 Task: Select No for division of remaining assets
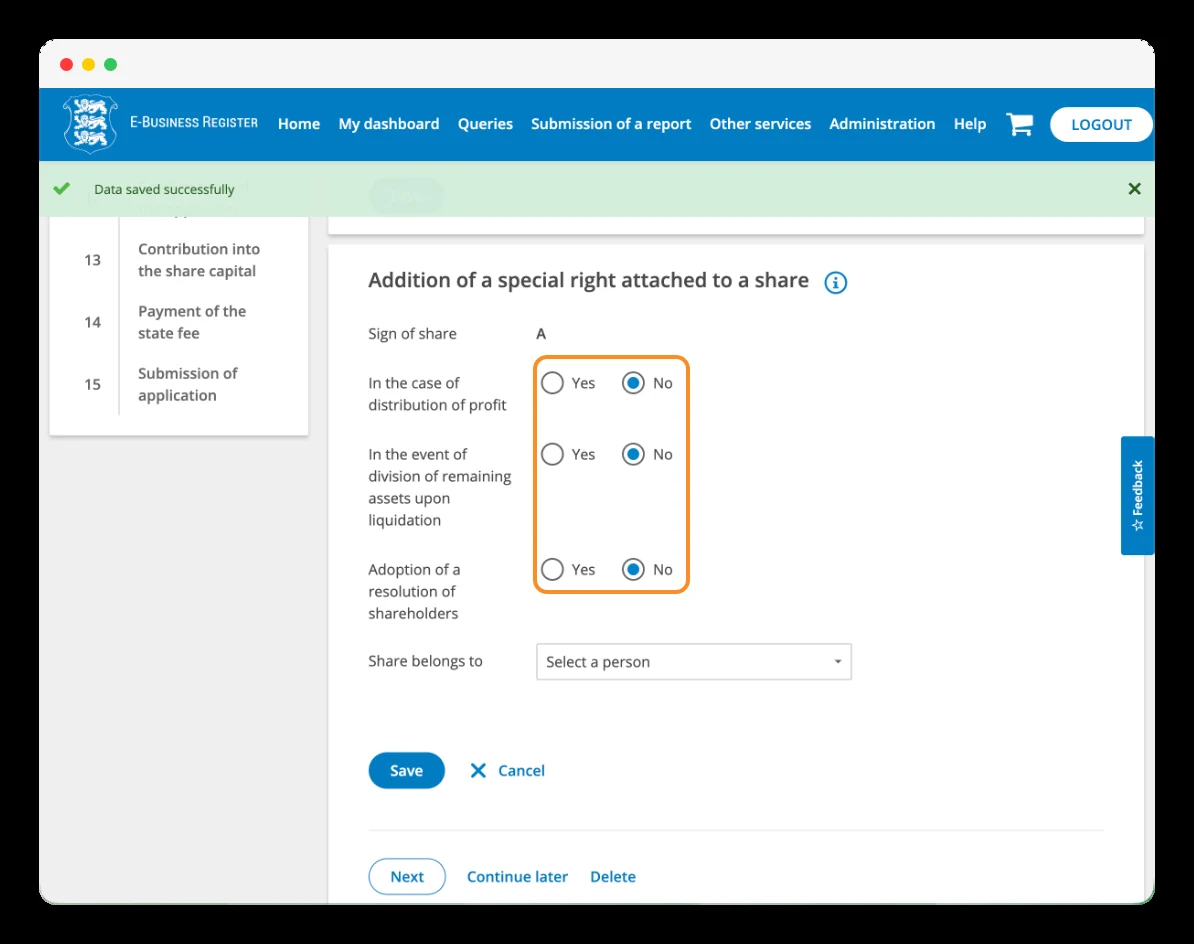pos(633,454)
